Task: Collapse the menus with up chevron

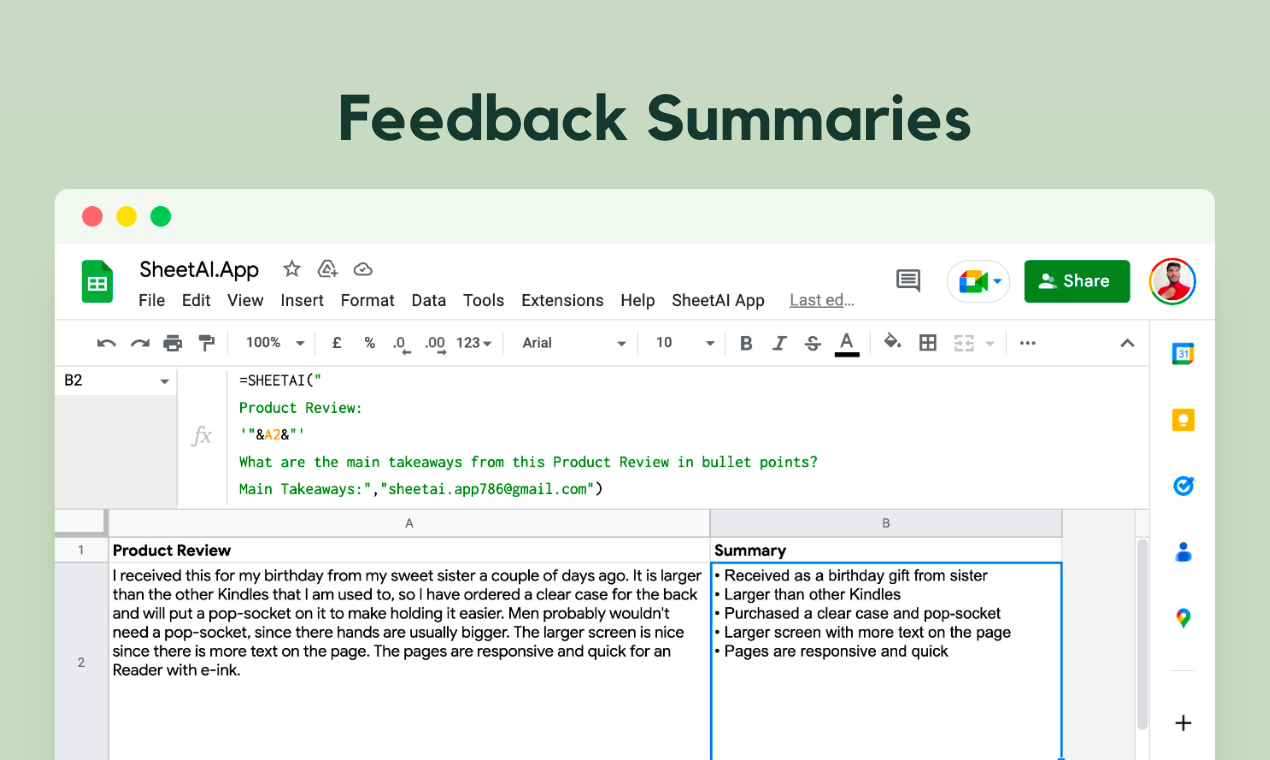Action: (x=1127, y=343)
